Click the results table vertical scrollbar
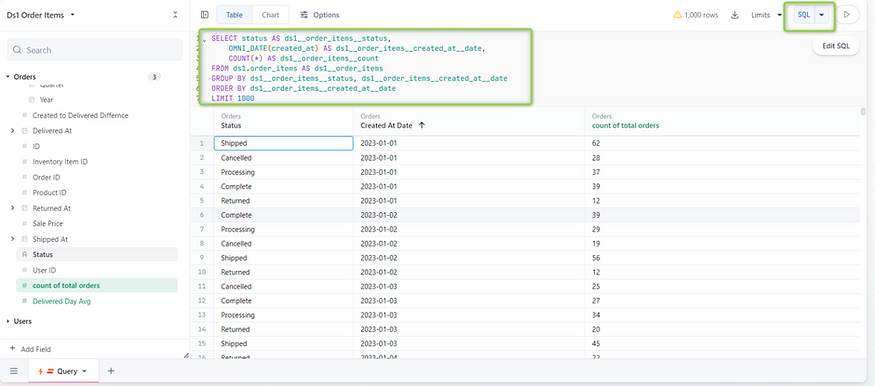This screenshot has width=875, height=386. tap(864, 112)
